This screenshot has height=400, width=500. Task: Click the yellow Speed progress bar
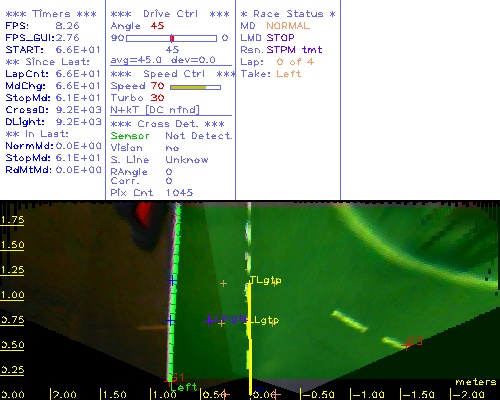click(x=195, y=87)
